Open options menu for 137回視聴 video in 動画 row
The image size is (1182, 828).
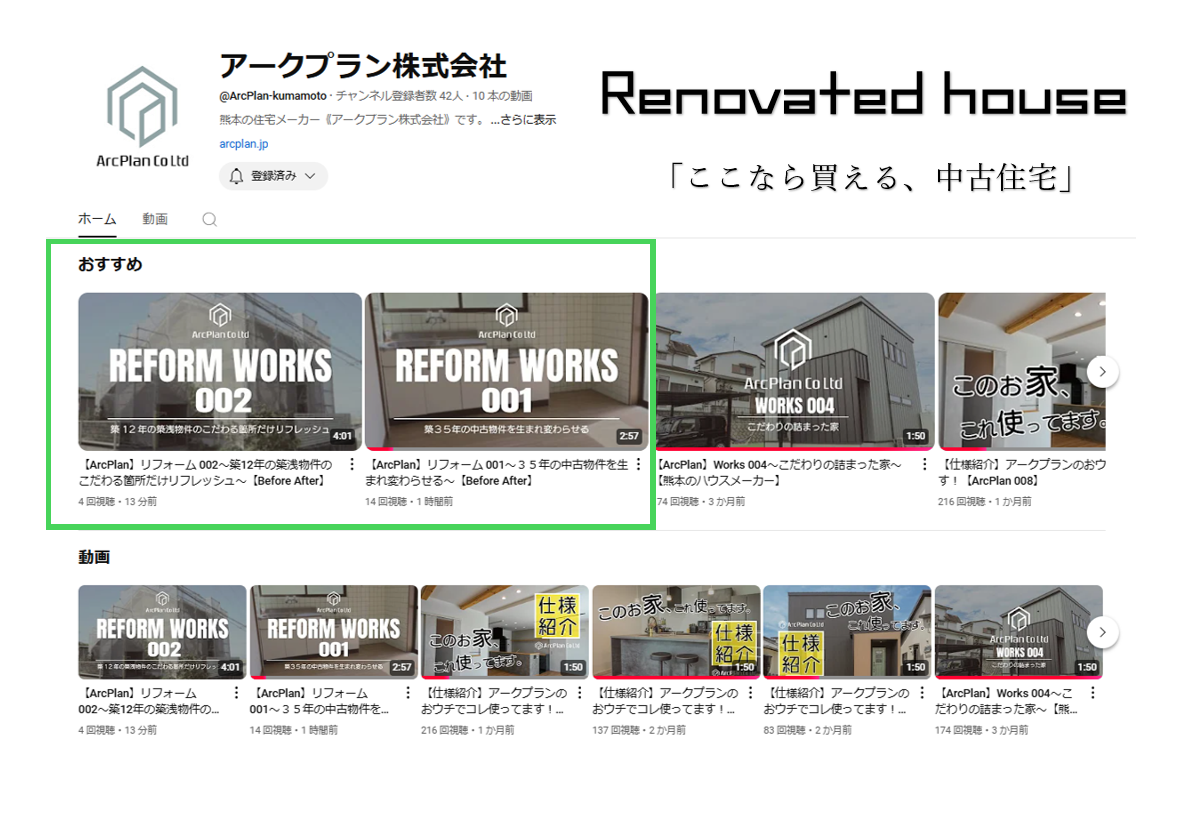coord(750,692)
